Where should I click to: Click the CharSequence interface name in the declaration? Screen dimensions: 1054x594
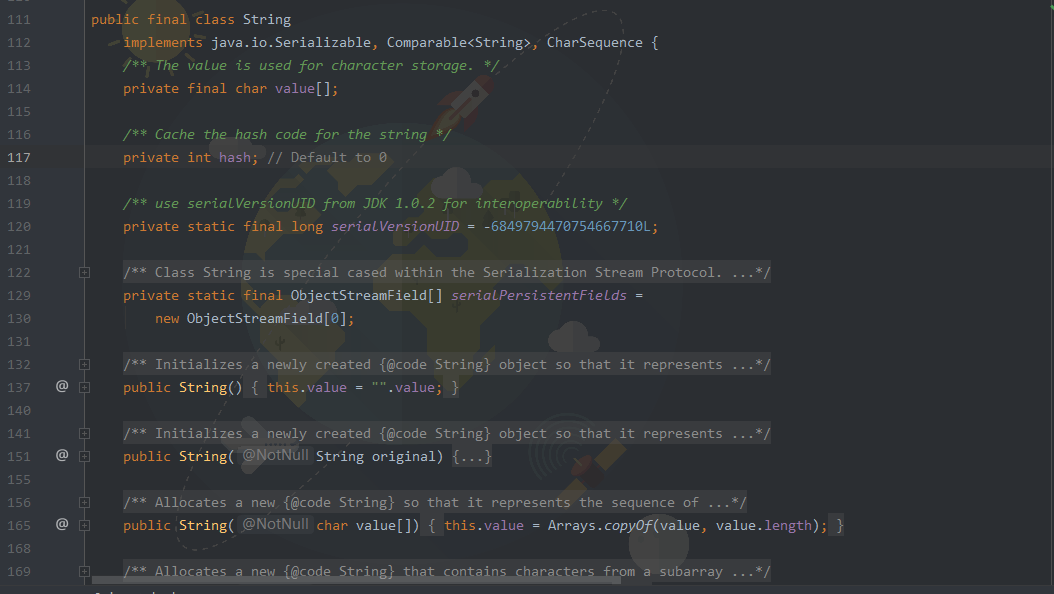tap(595, 42)
